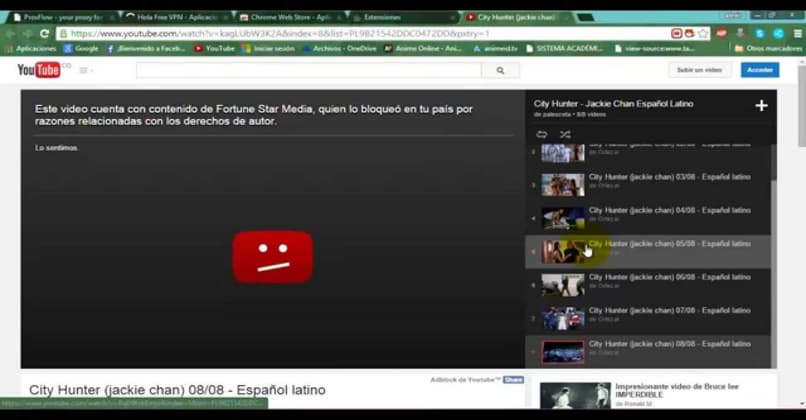Click the browser forward arrow

(x=27, y=33)
